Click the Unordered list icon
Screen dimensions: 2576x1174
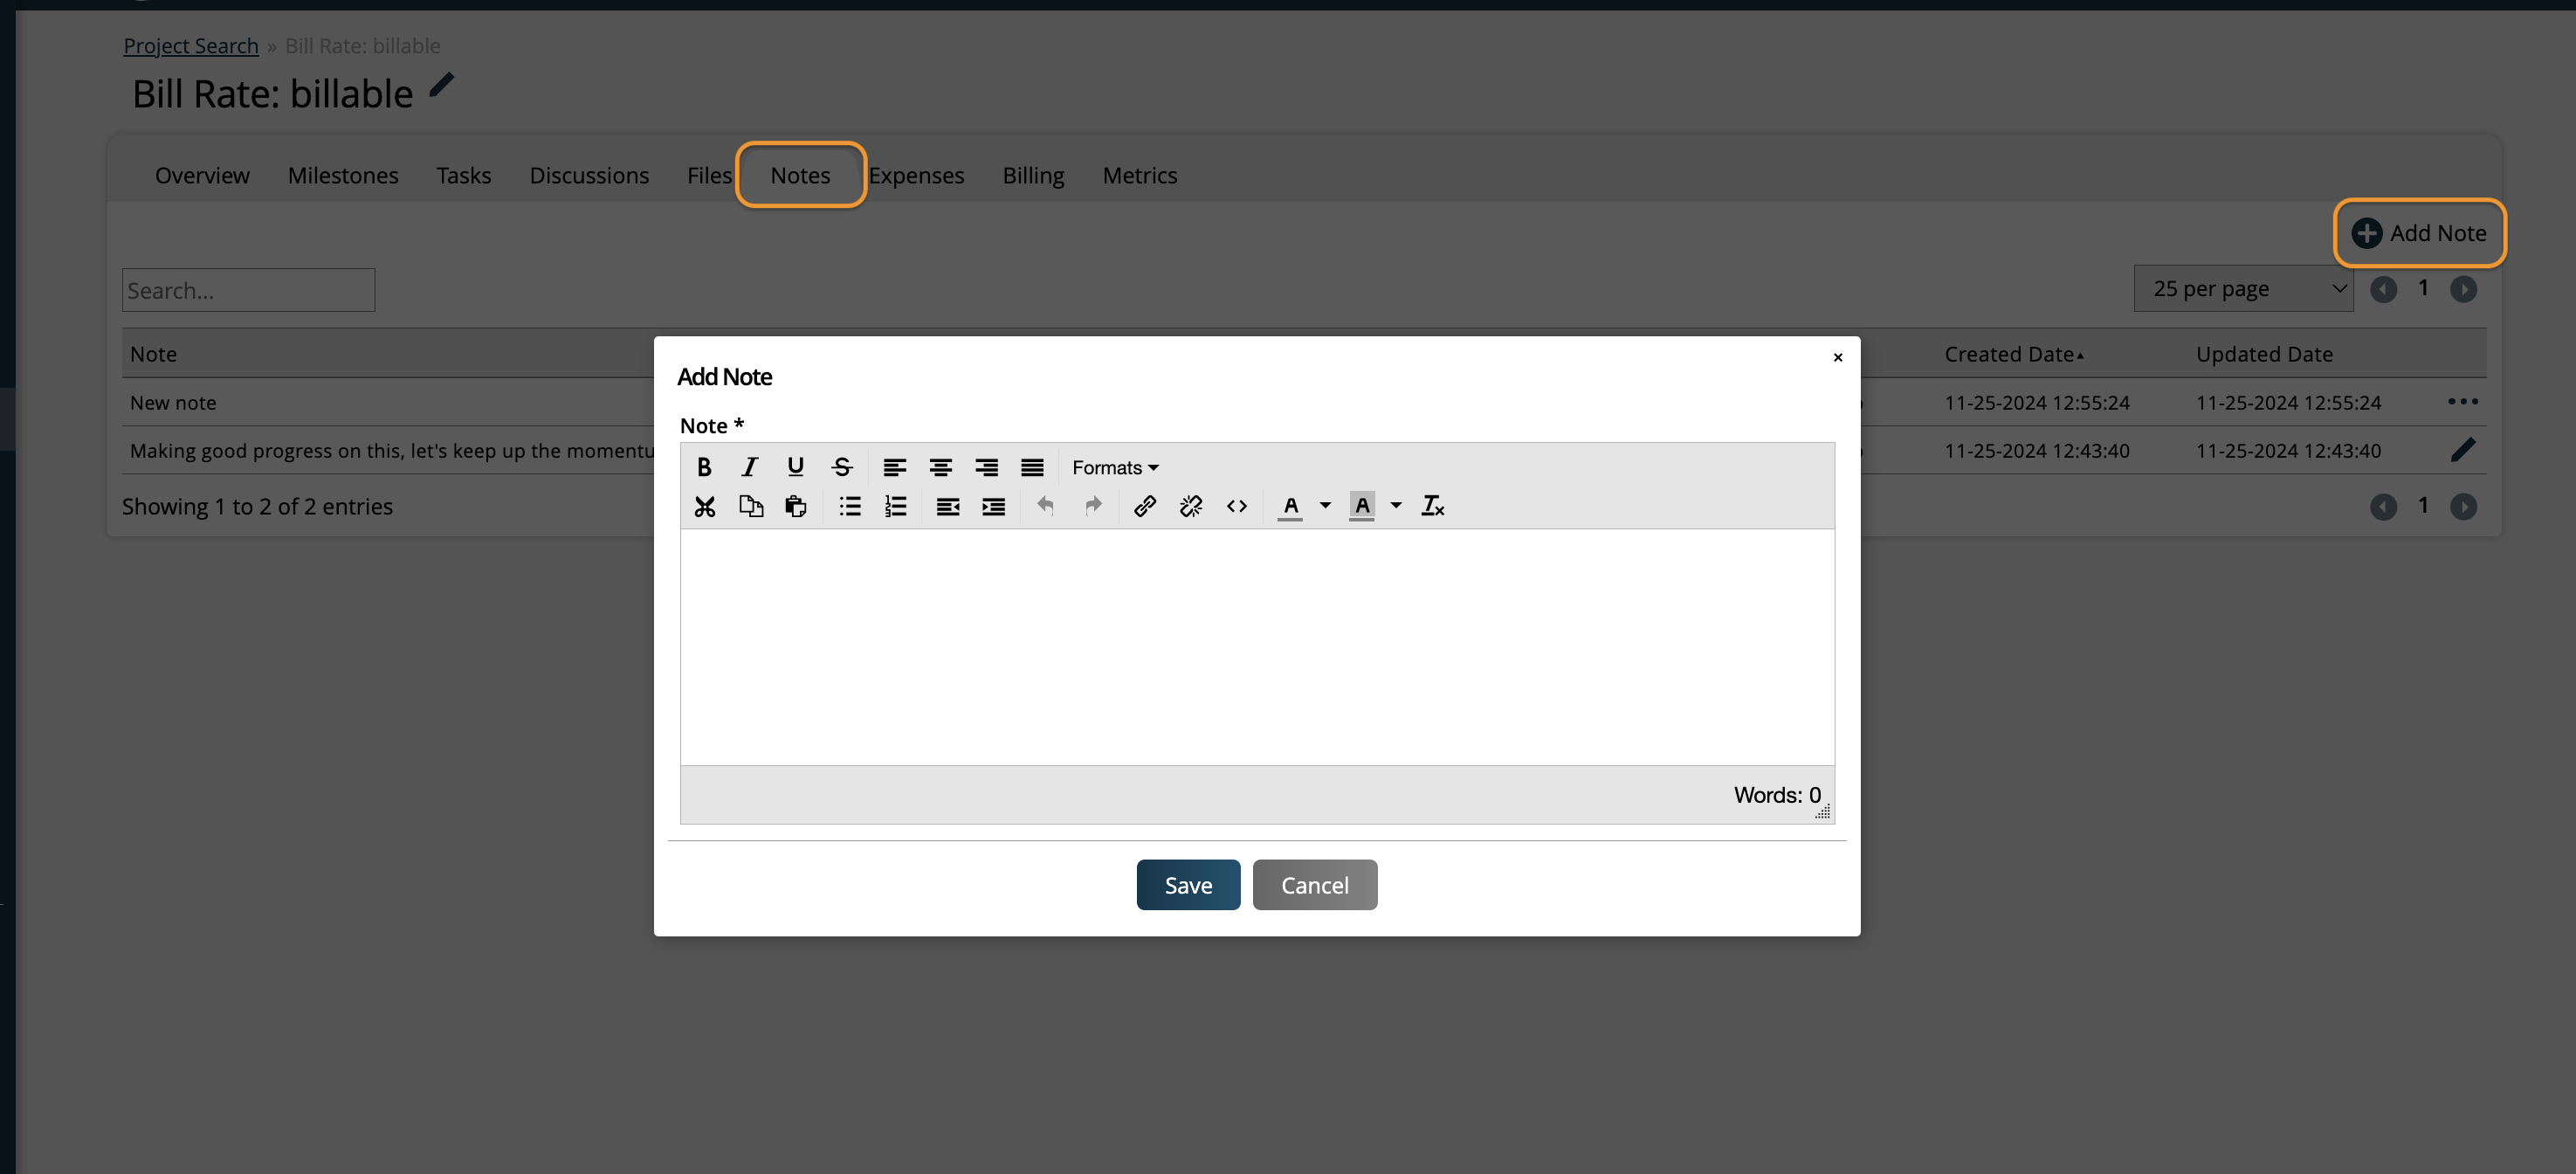coord(850,507)
